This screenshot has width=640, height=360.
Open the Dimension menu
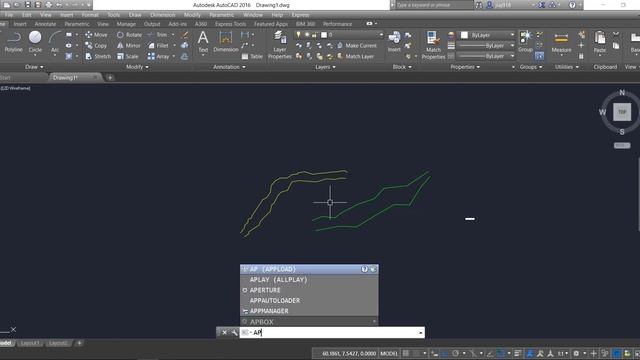click(162, 15)
